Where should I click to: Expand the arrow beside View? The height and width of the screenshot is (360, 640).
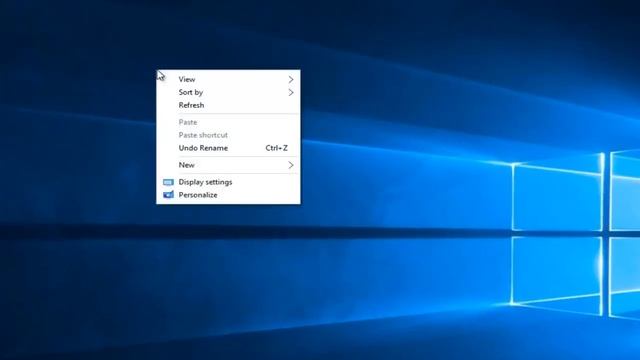point(291,79)
